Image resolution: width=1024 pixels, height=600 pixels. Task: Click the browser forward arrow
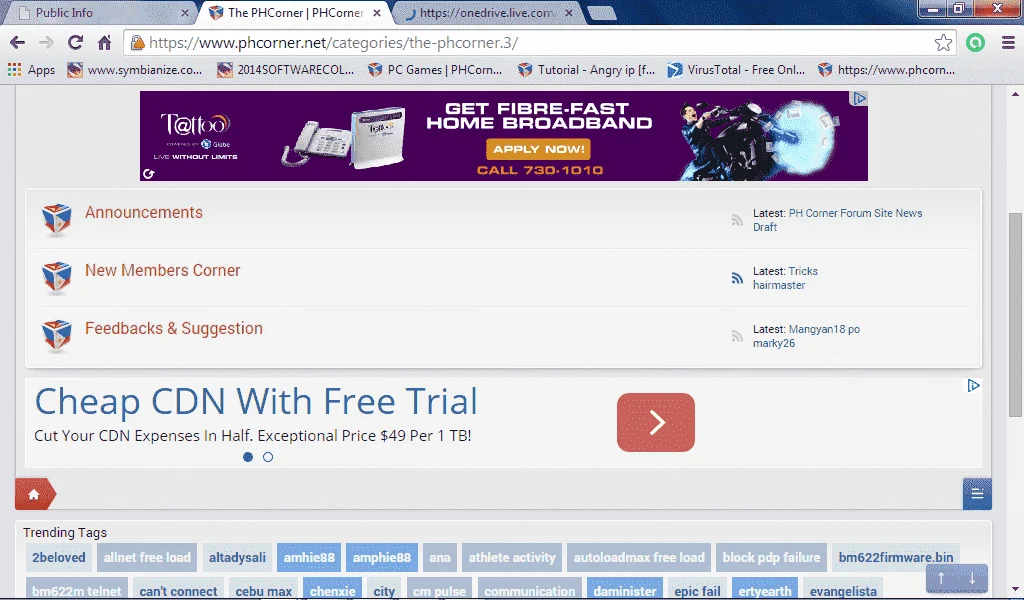click(46, 43)
